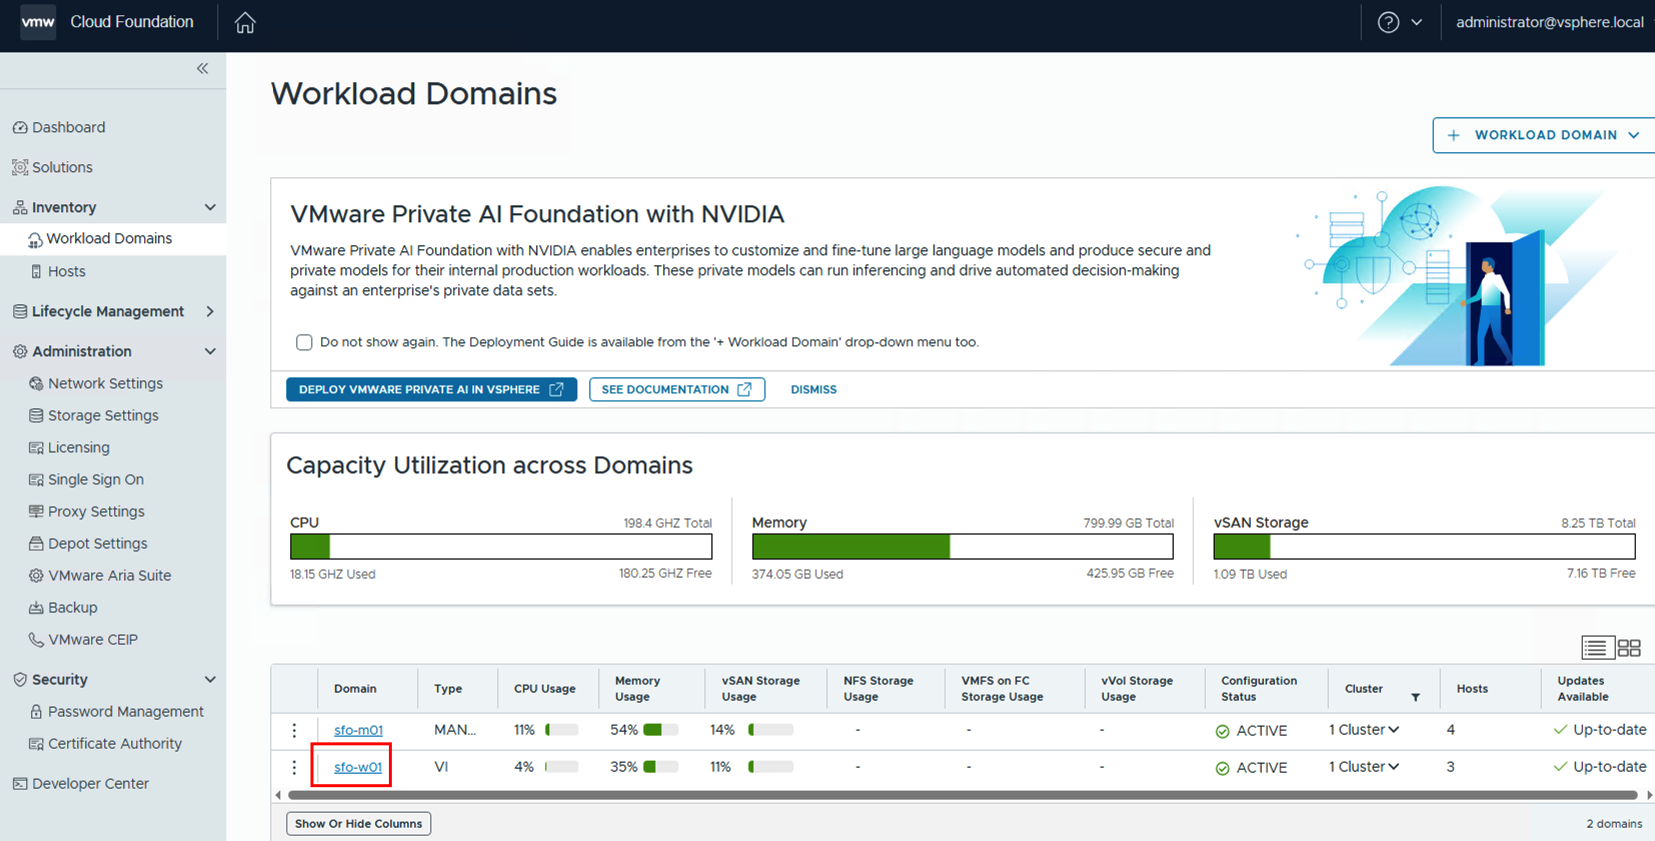This screenshot has height=841, width=1655.
Task: Open the Cluster column filter icon
Action: [x=1415, y=697]
